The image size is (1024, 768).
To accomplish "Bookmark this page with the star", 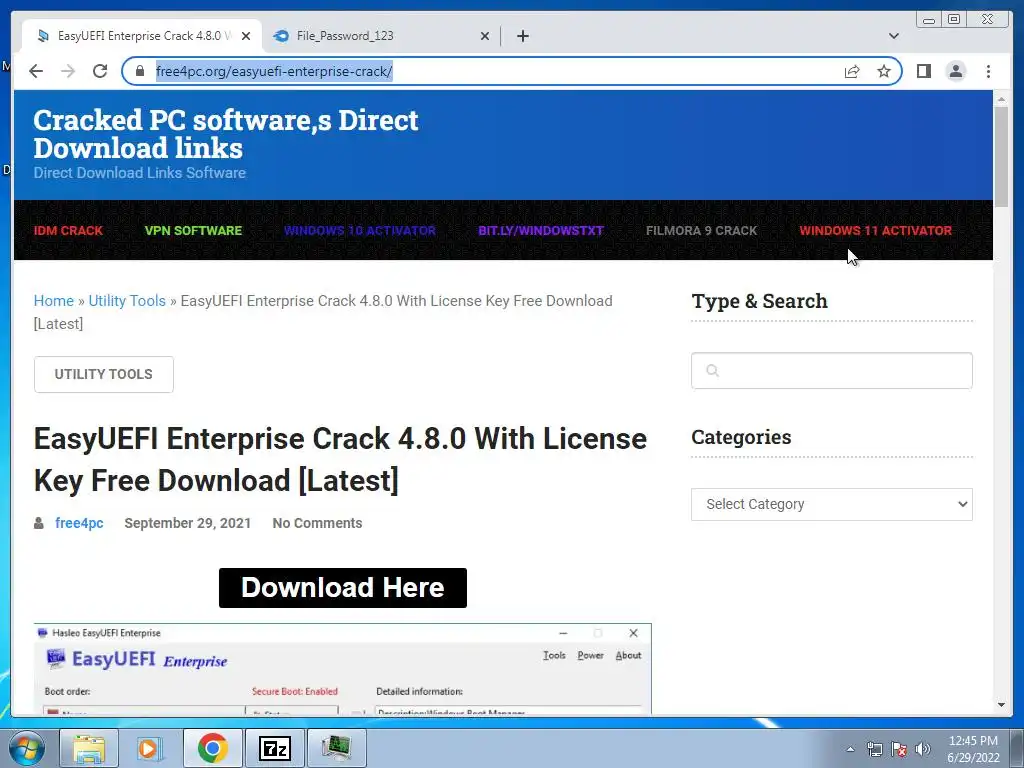I will [x=884, y=71].
